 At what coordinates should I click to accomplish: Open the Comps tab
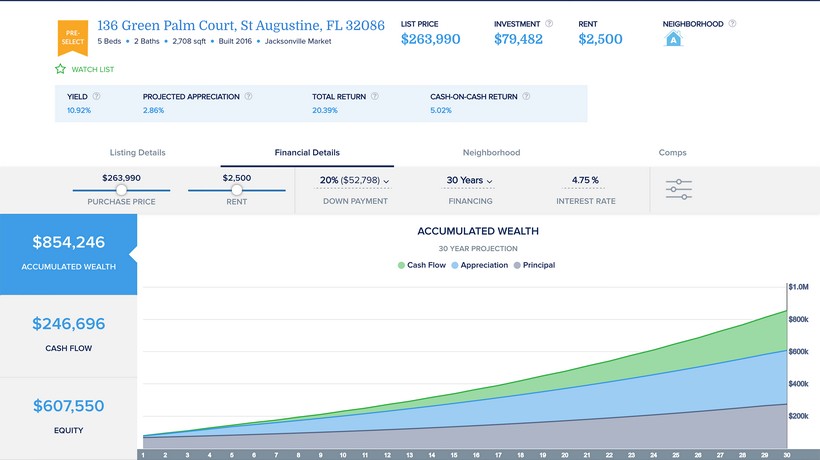(672, 153)
